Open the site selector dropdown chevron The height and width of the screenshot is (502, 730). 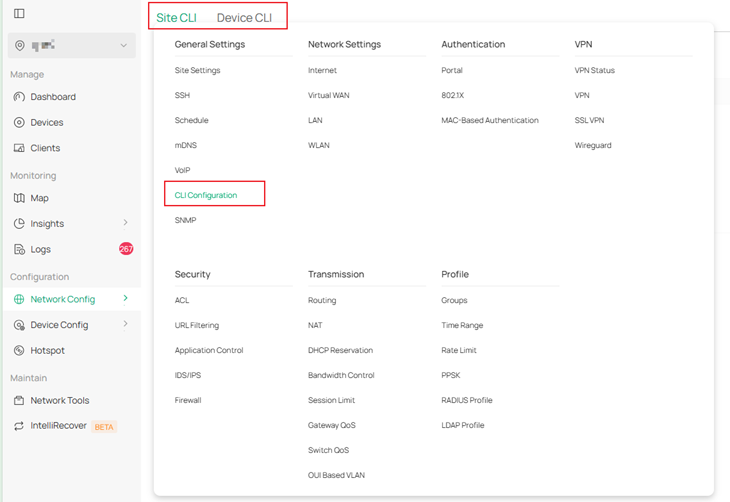123,45
